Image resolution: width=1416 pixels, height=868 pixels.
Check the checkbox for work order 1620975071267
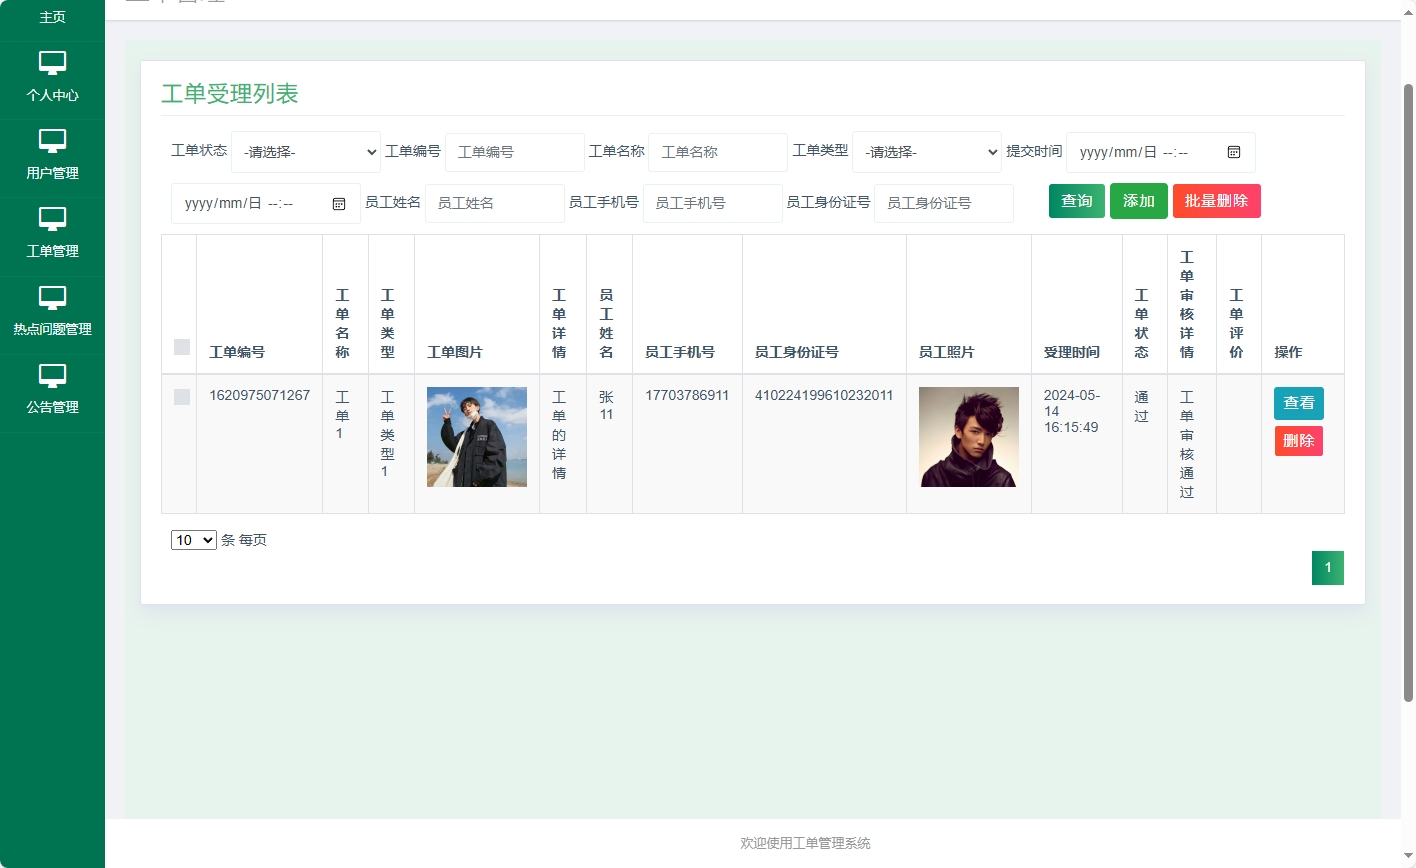tap(181, 397)
